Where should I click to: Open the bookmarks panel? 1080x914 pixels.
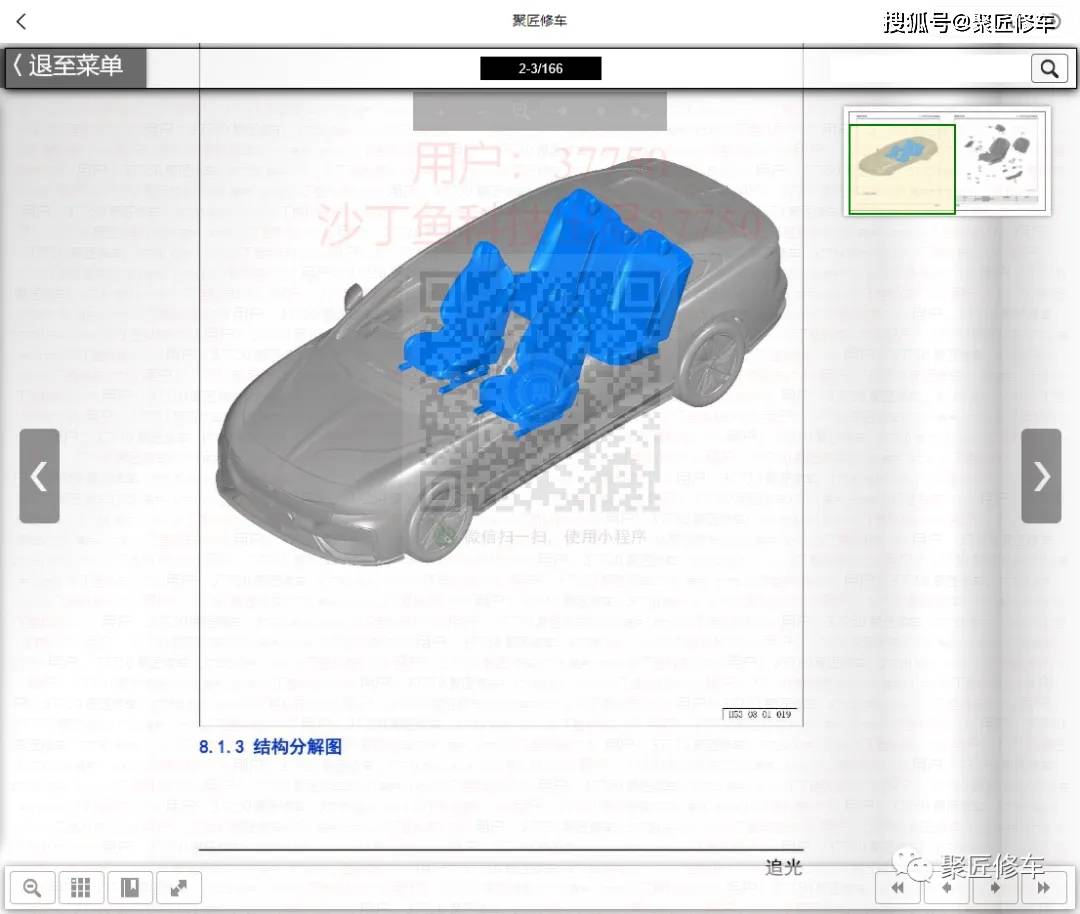pos(129,887)
